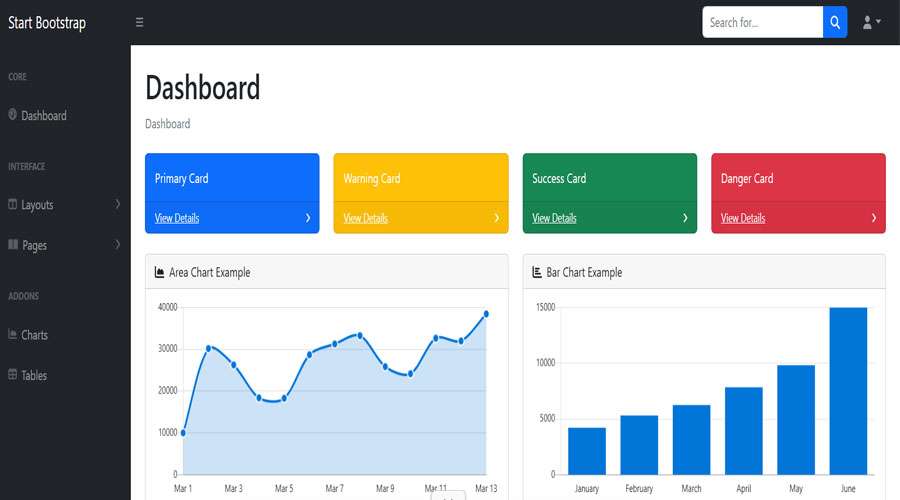Image resolution: width=900 pixels, height=500 pixels.
Task: Click the large Dashboard page heading
Action: coord(203,88)
